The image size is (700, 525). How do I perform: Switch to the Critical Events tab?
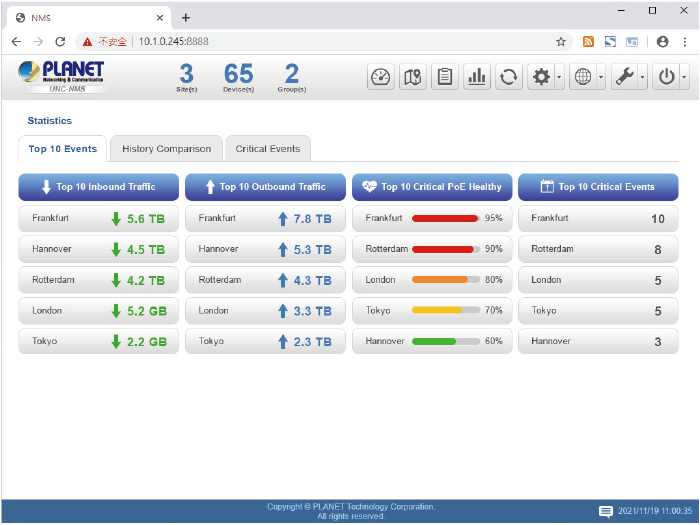tap(267, 149)
